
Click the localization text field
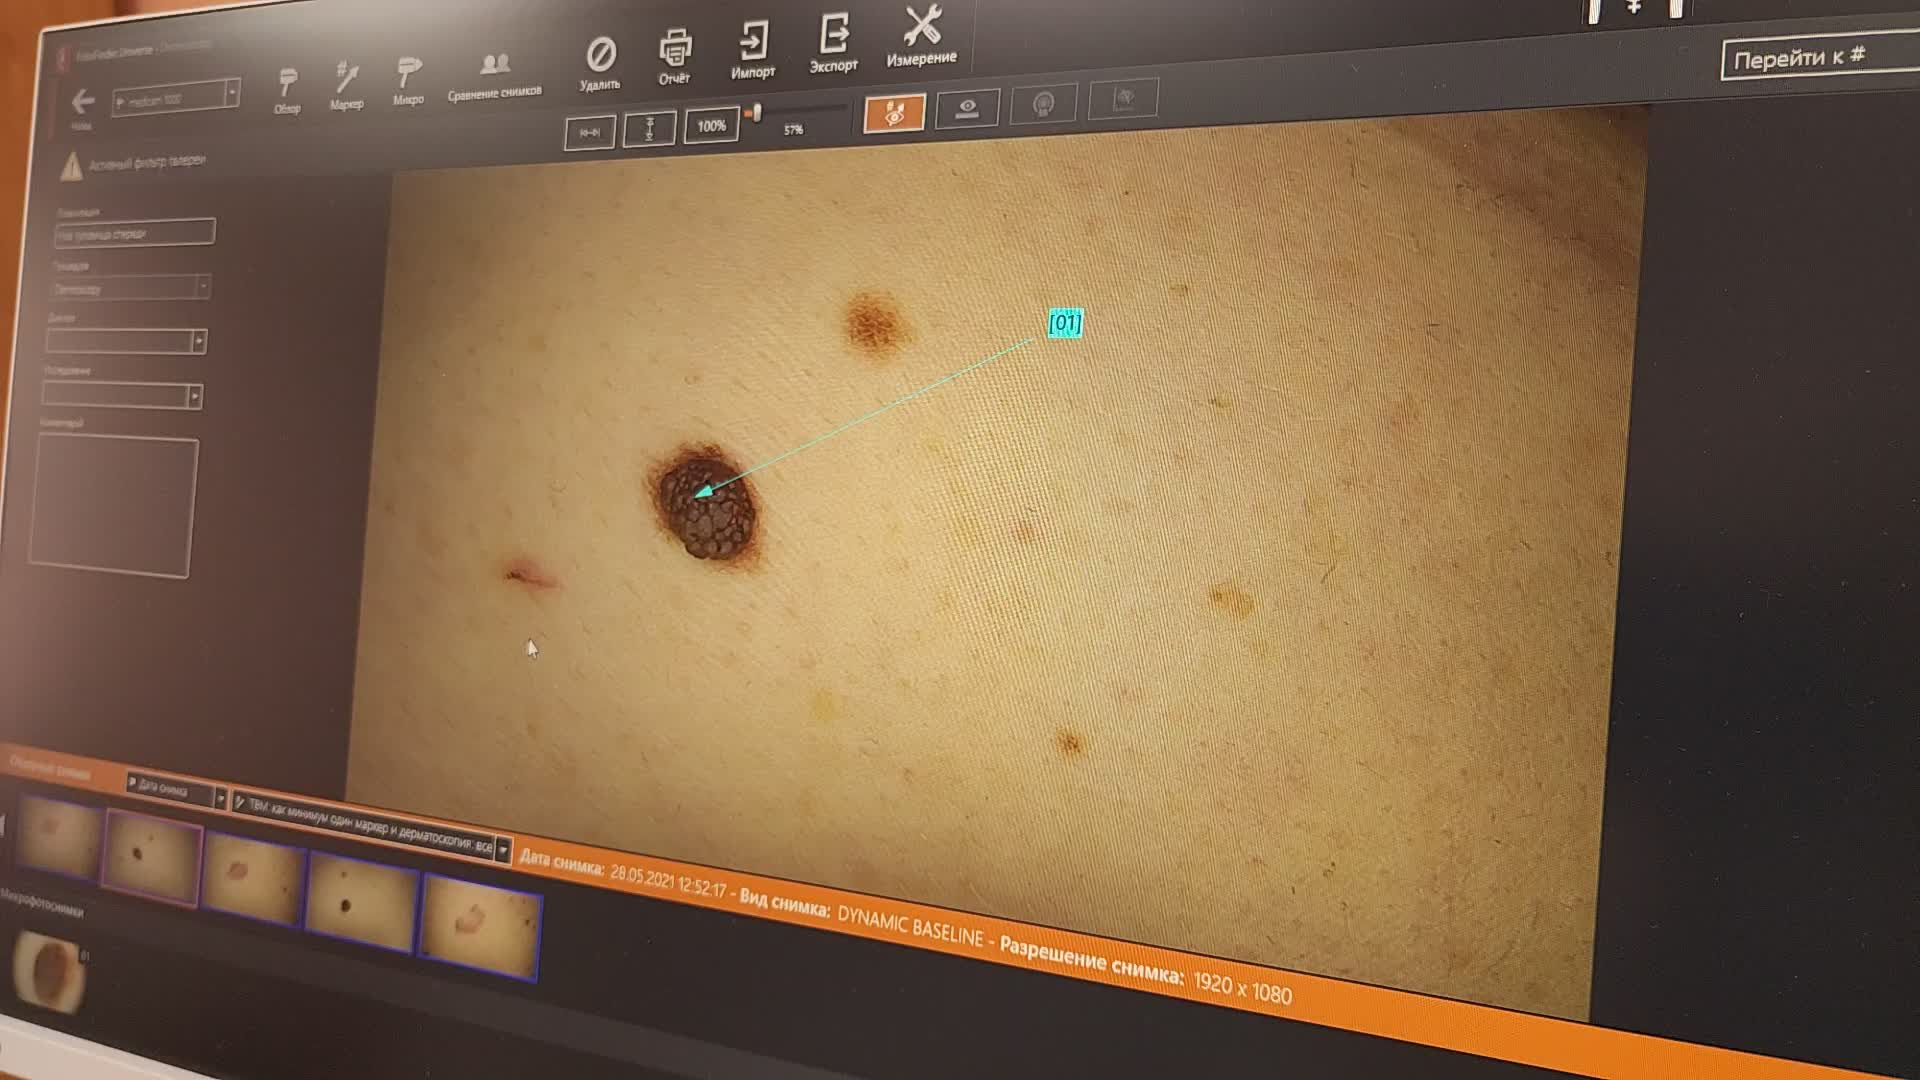pyautogui.click(x=134, y=233)
